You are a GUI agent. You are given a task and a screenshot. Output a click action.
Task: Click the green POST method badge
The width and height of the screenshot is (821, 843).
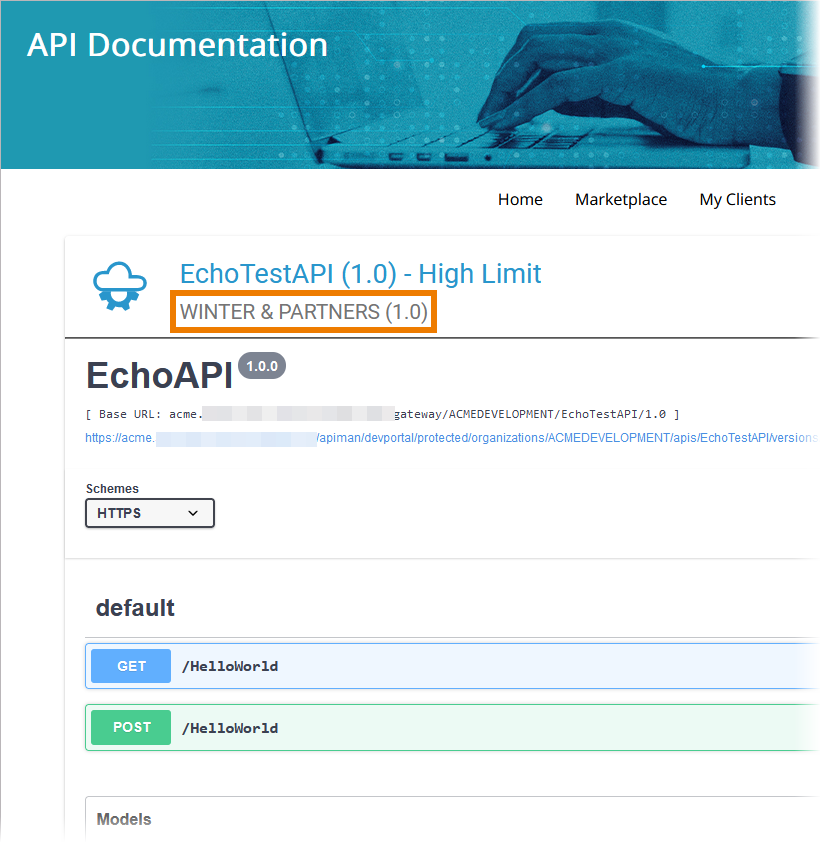click(130, 727)
